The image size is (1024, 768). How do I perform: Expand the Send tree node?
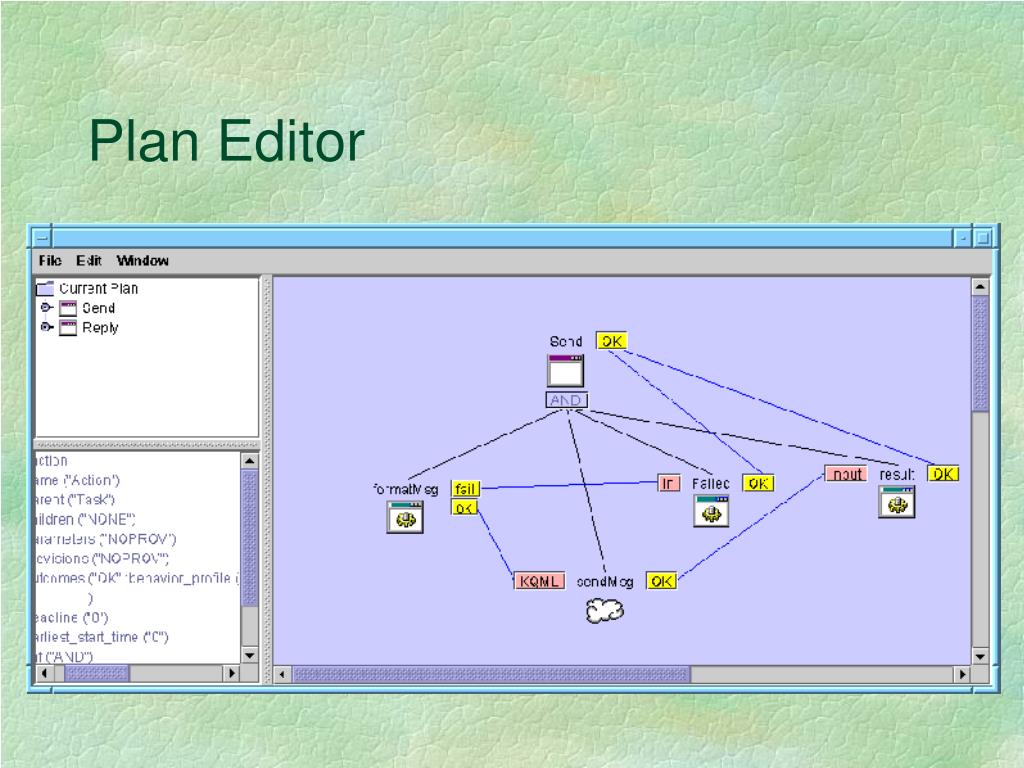tap(46, 307)
